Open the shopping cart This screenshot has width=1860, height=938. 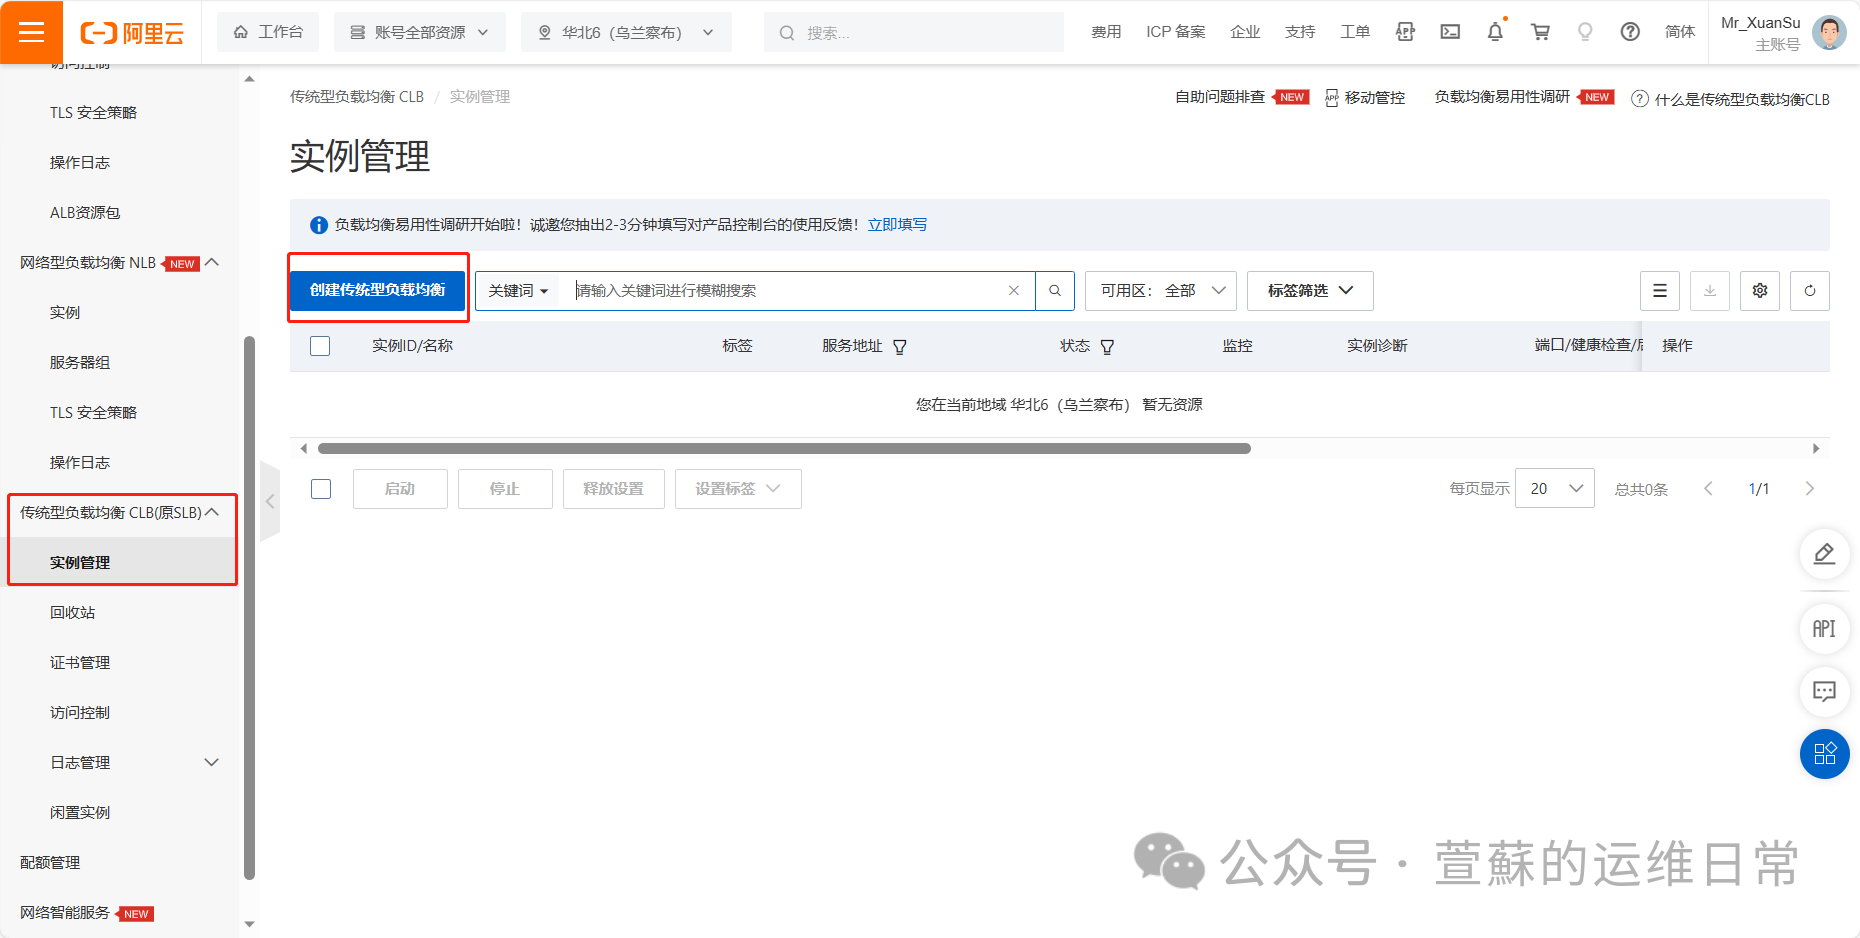pyautogui.click(x=1540, y=32)
